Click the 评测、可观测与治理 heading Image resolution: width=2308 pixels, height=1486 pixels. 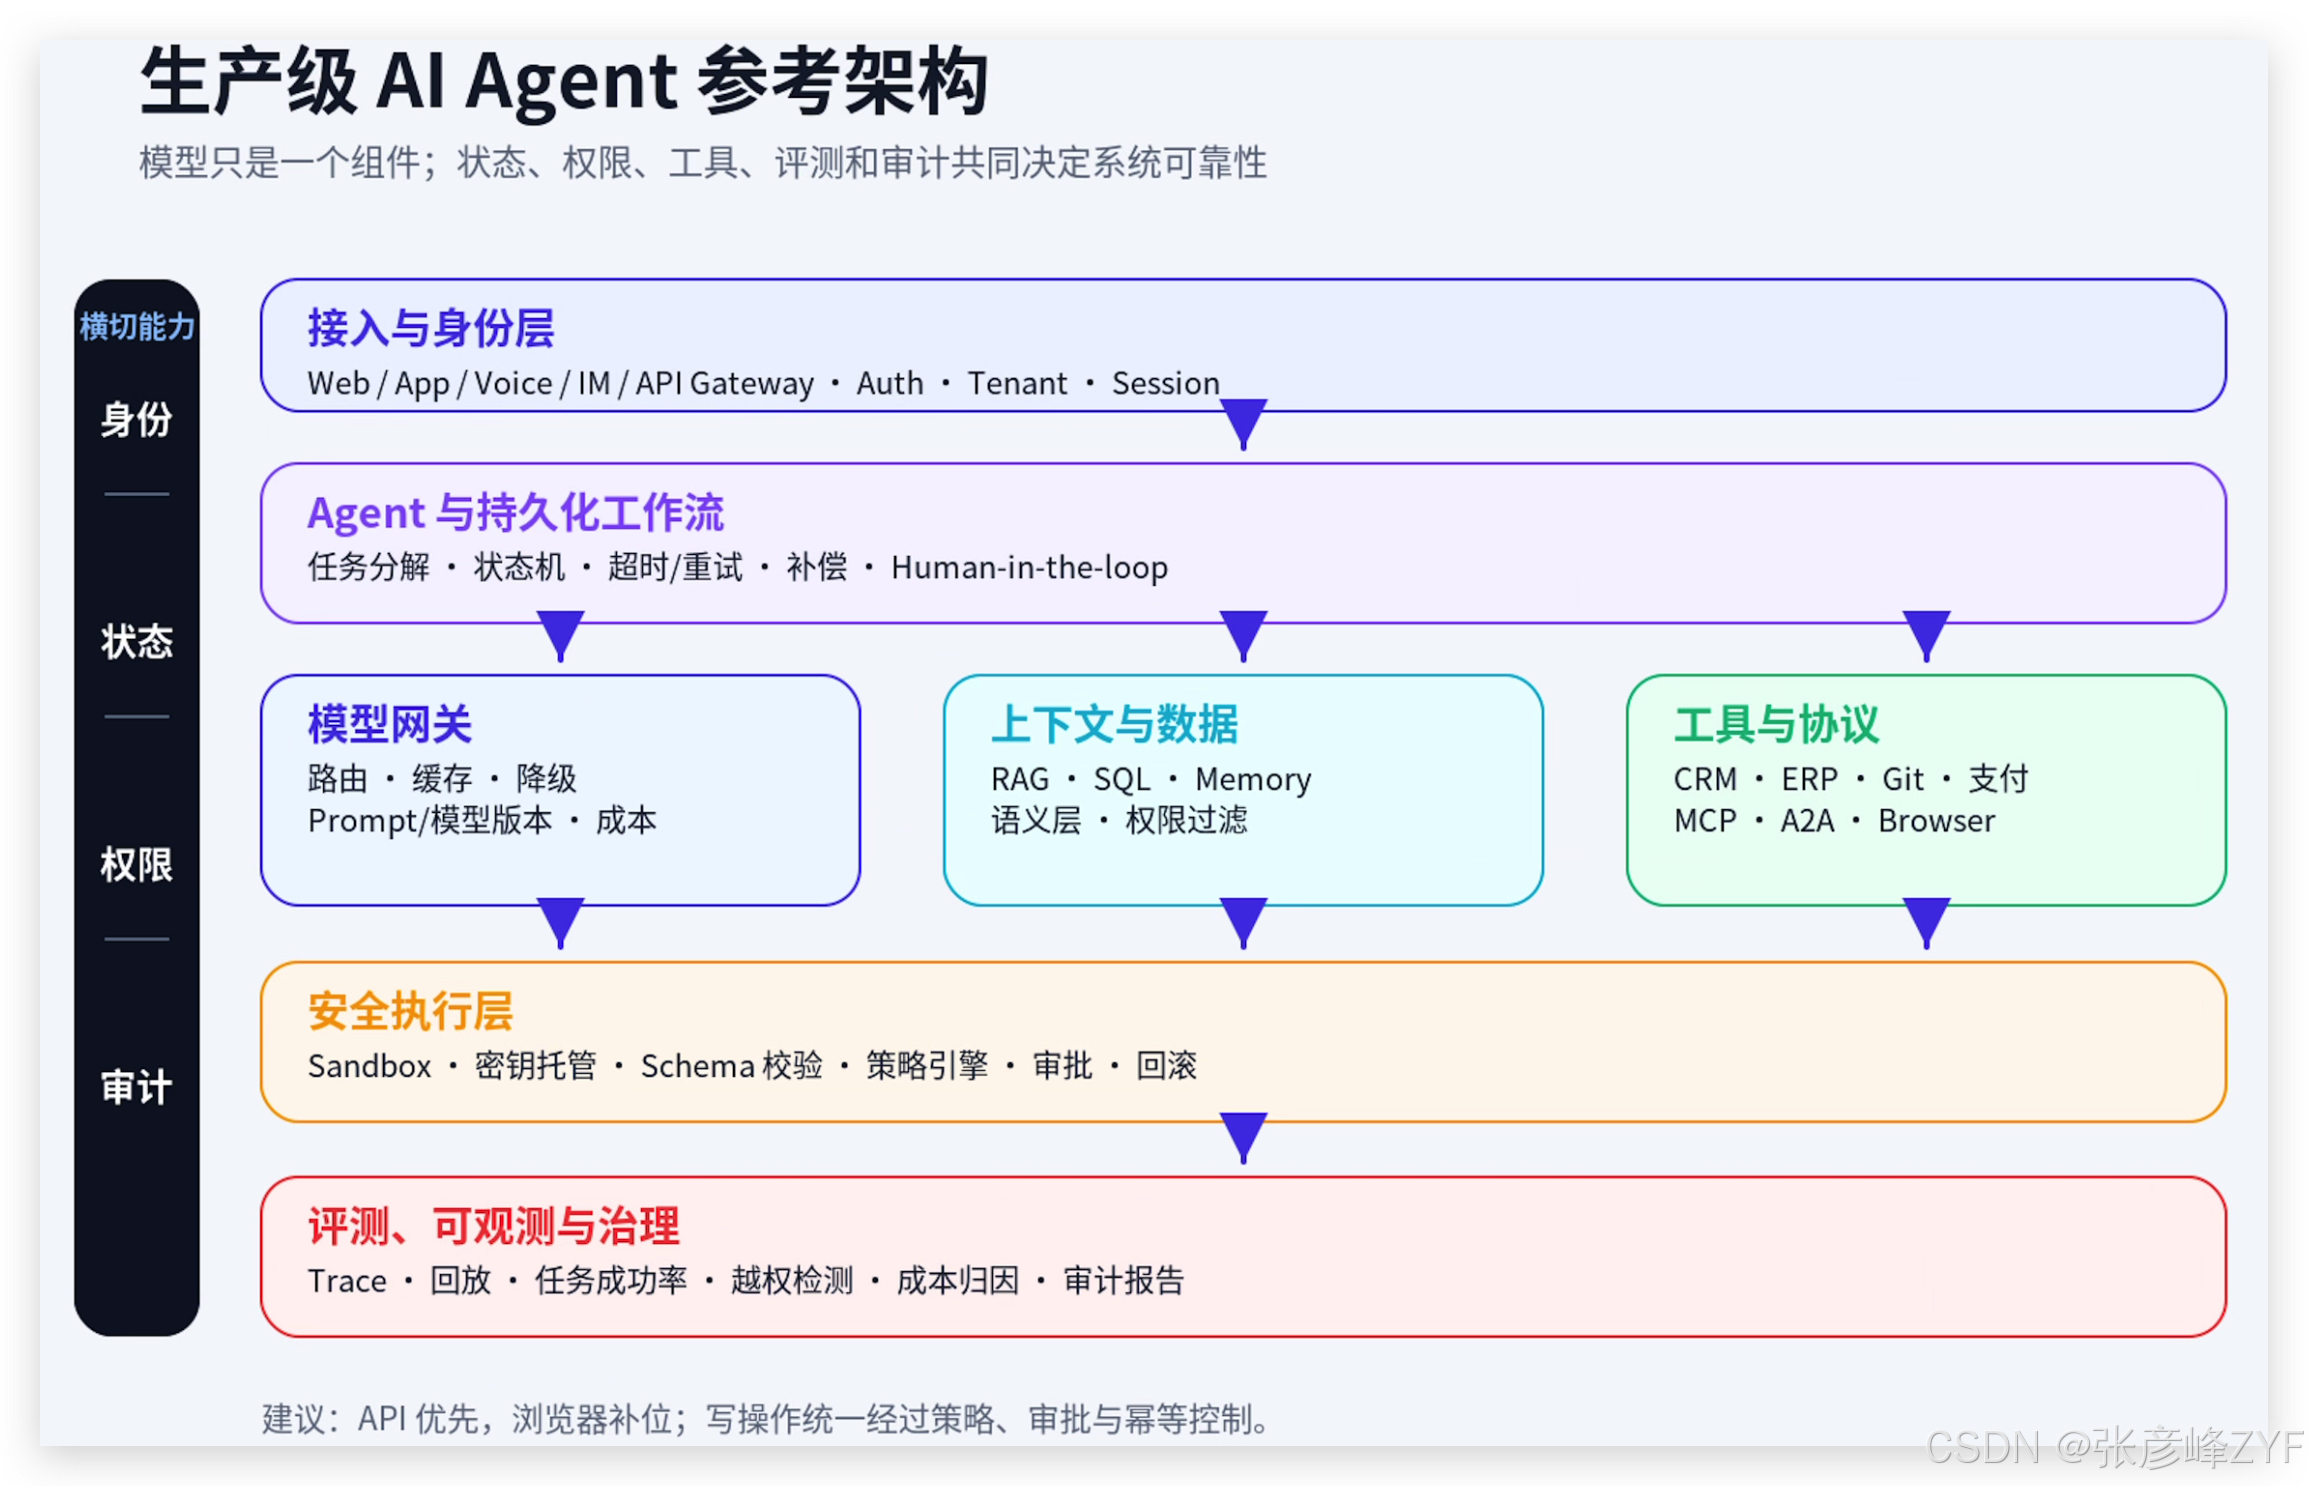[493, 1226]
